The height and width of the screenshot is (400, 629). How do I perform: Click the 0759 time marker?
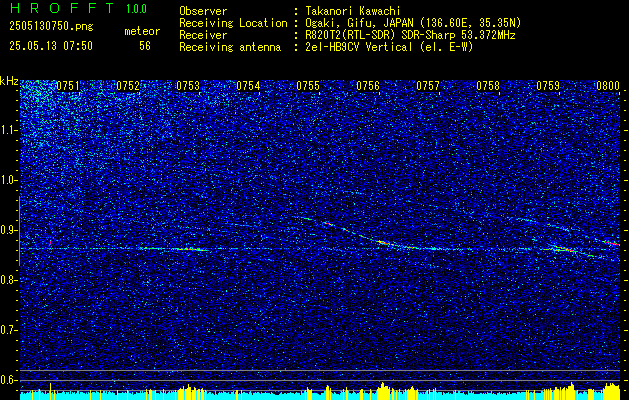coord(548,86)
